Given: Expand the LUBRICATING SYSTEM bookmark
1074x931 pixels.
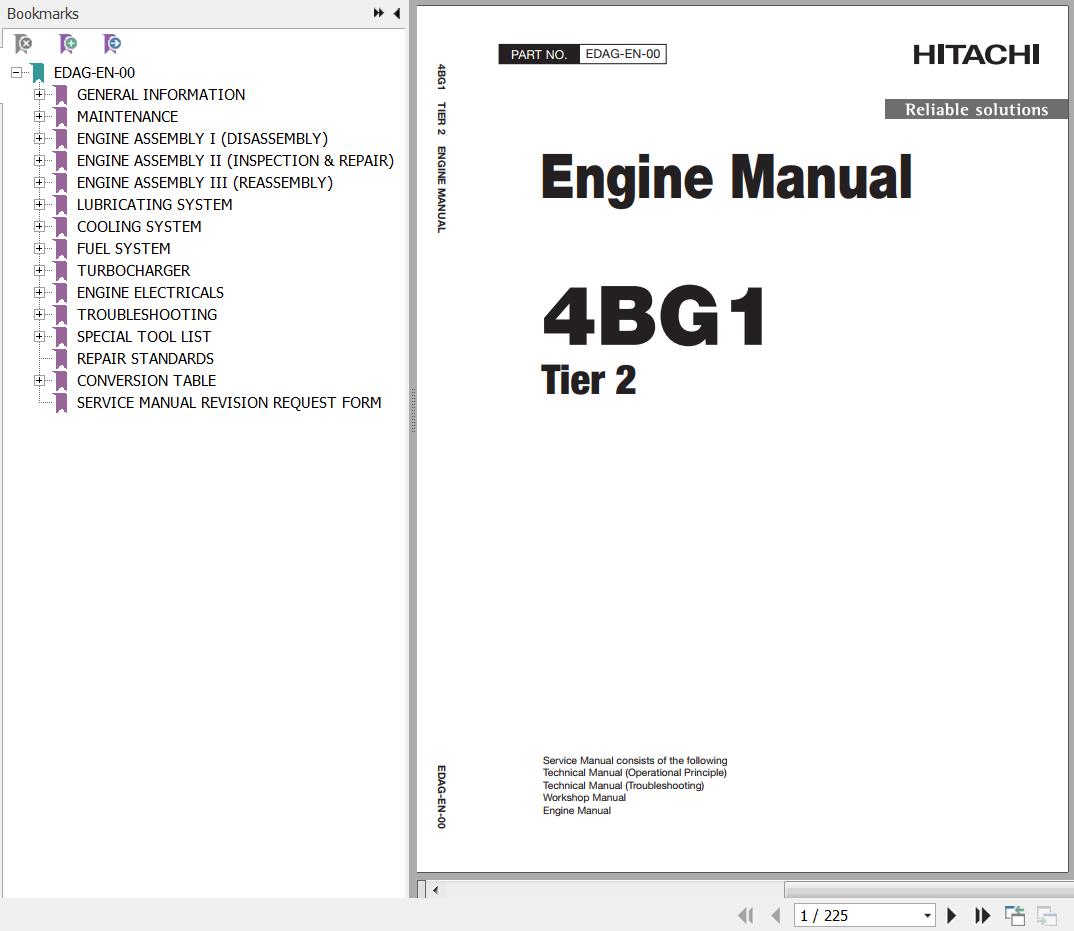Looking at the screenshot, I should click(x=39, y=204).
